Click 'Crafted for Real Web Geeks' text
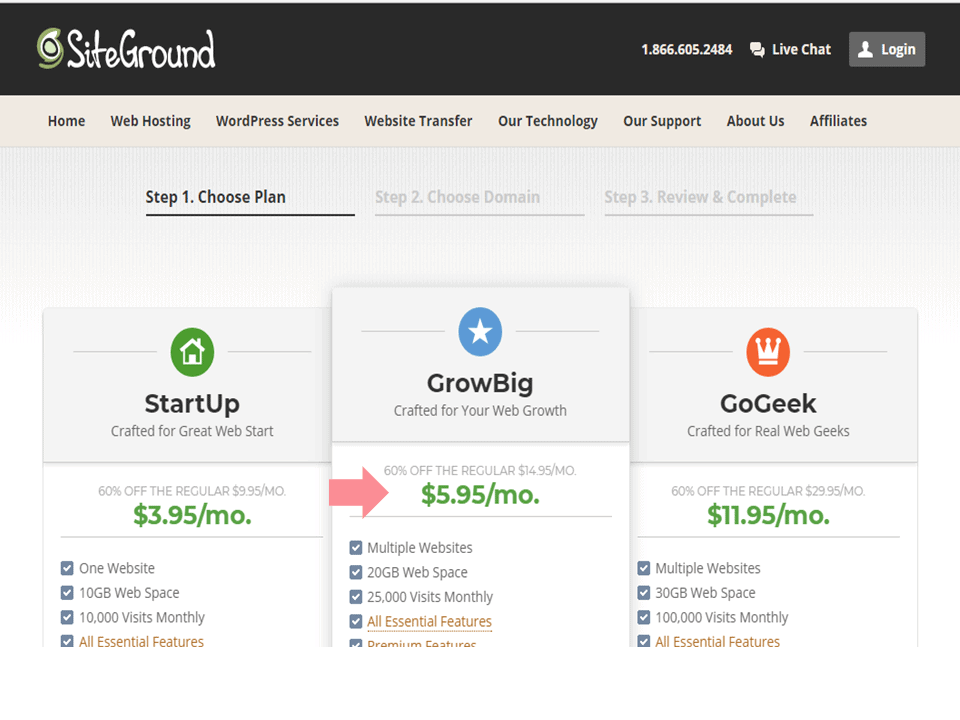The image size is (960, 720). pos(768,431)
